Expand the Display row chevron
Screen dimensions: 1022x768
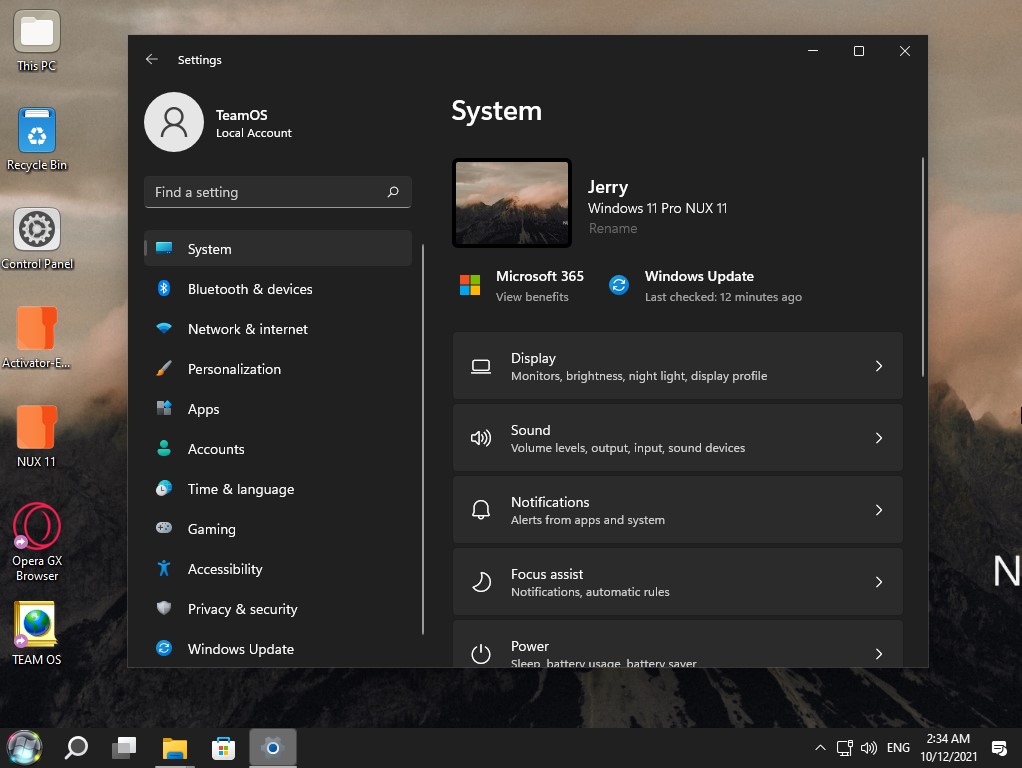pos(879,366)
